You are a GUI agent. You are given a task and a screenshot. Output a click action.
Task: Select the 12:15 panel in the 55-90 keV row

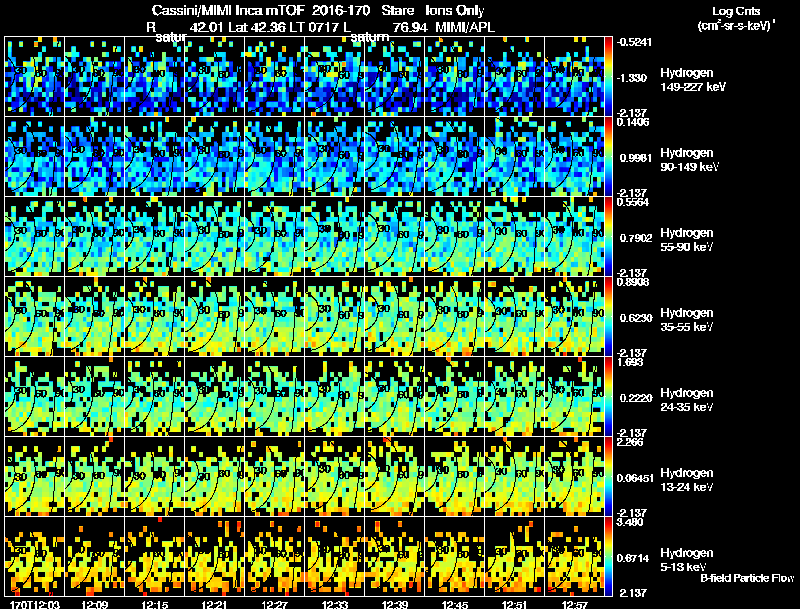point(155,237)
